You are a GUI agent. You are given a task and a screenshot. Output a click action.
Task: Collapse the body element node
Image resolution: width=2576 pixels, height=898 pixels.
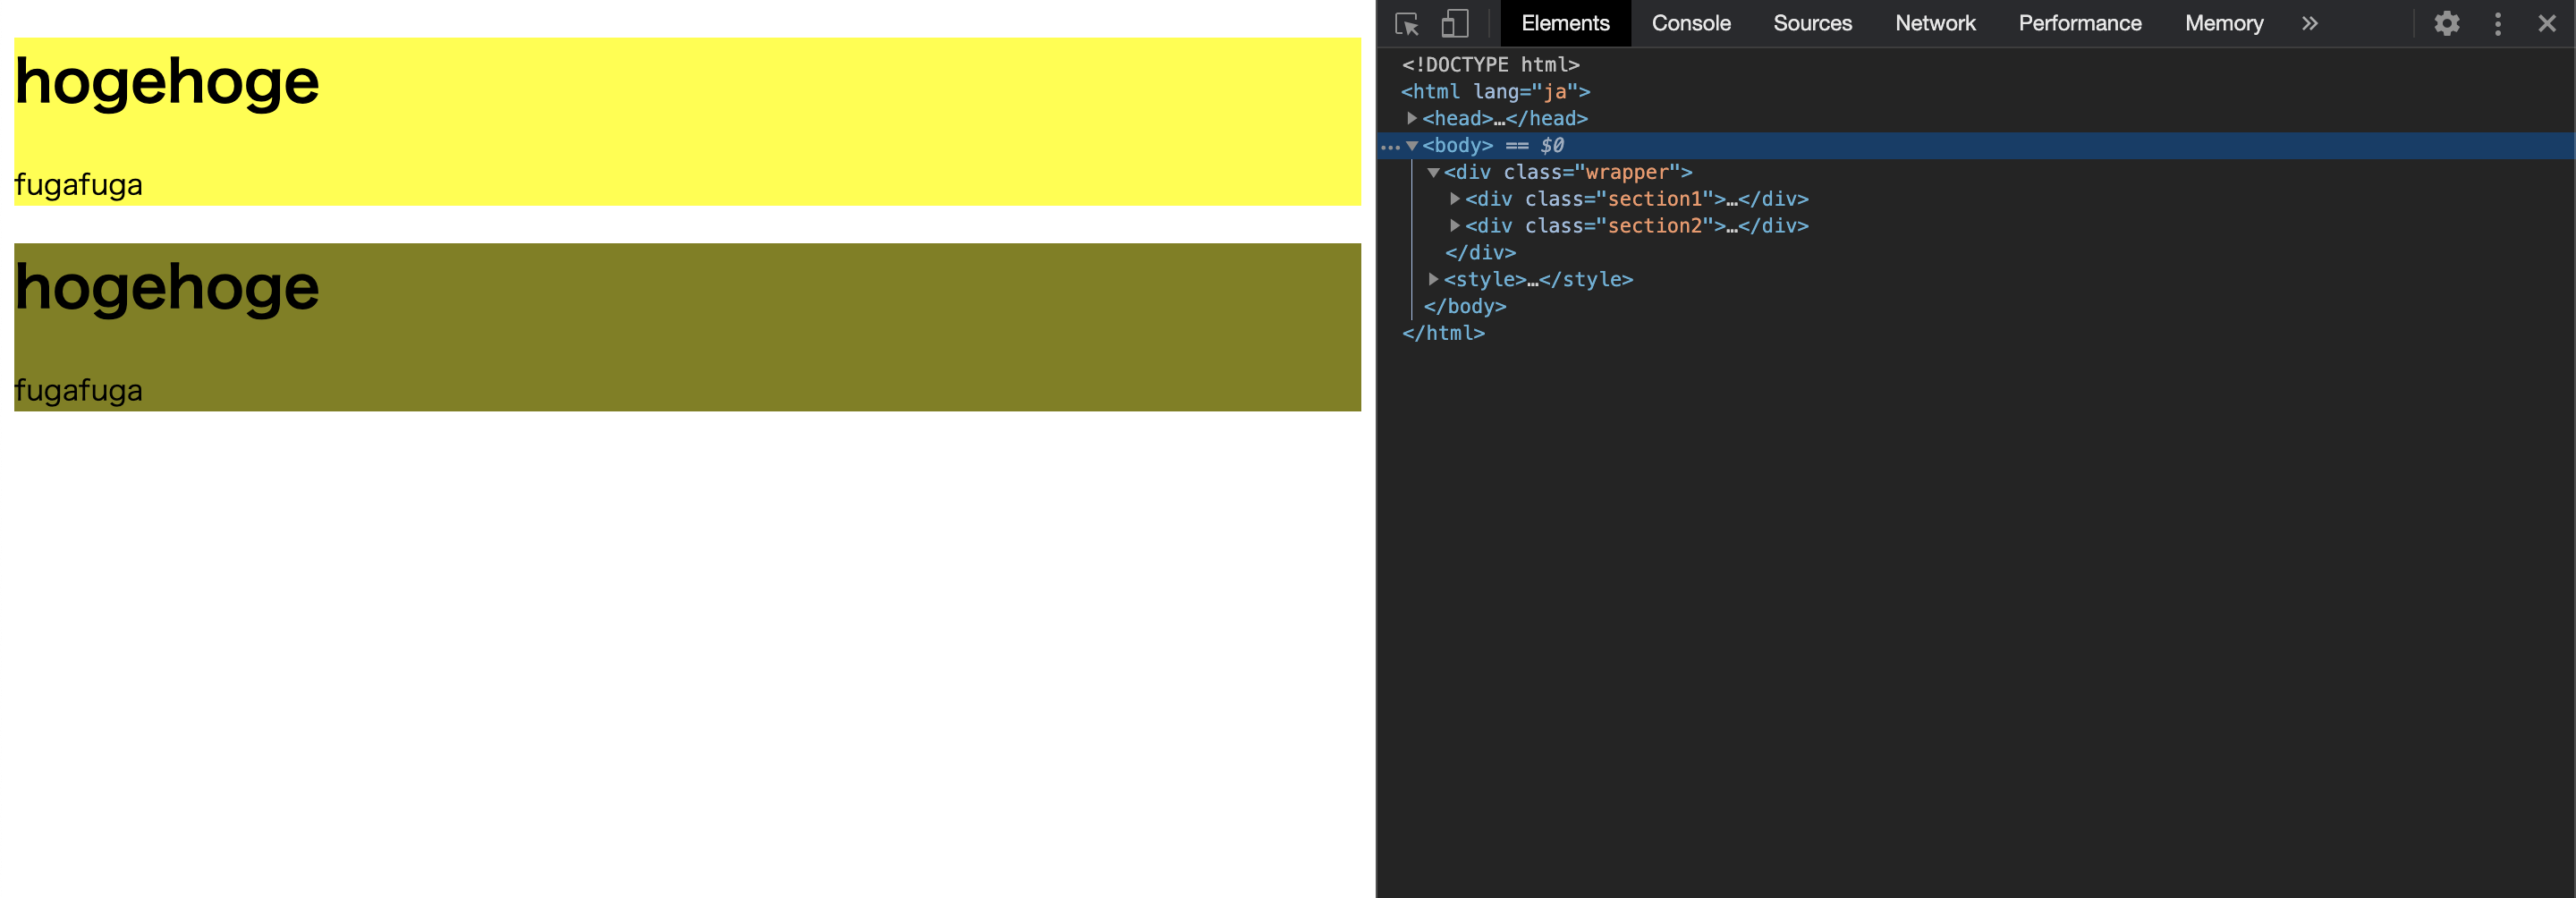1413,145
